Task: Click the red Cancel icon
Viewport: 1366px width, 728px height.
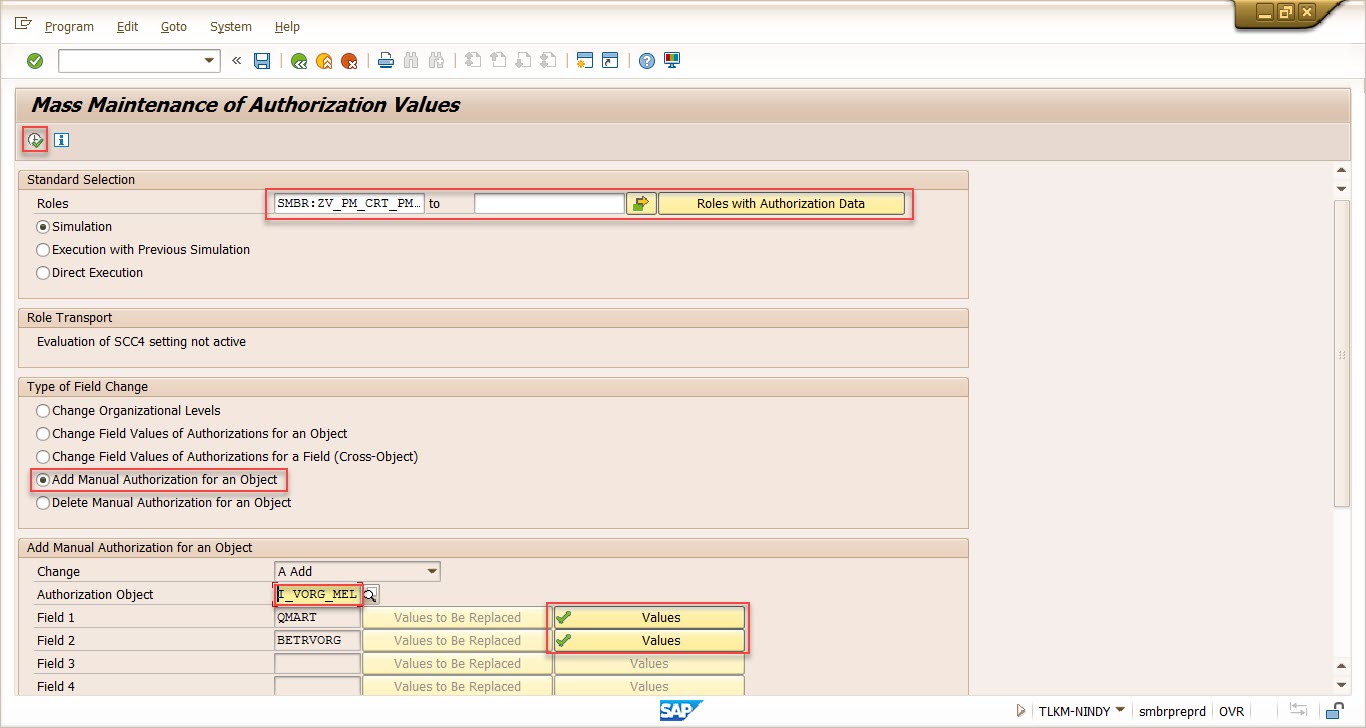Action: [x=349, y=61]
